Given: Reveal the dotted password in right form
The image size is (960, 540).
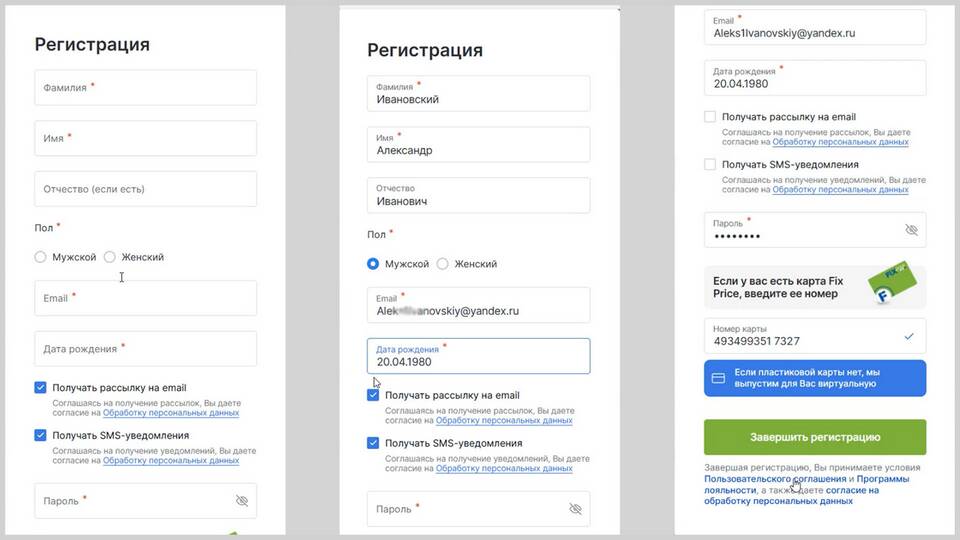Looking at the screenshot, I should coord(911,230).
